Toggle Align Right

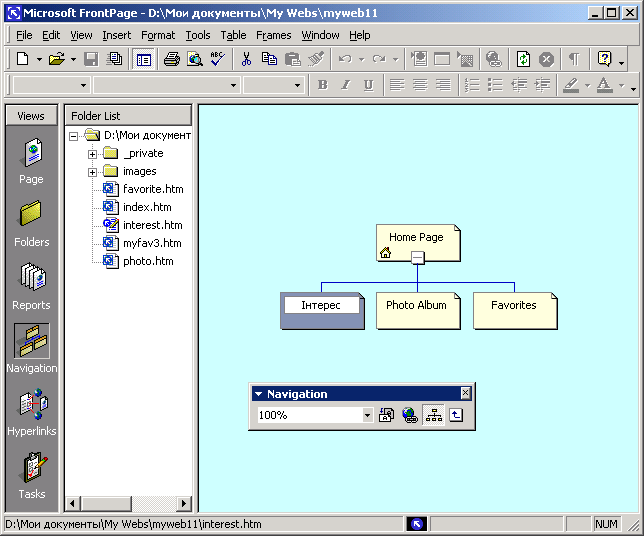point(443,85)
